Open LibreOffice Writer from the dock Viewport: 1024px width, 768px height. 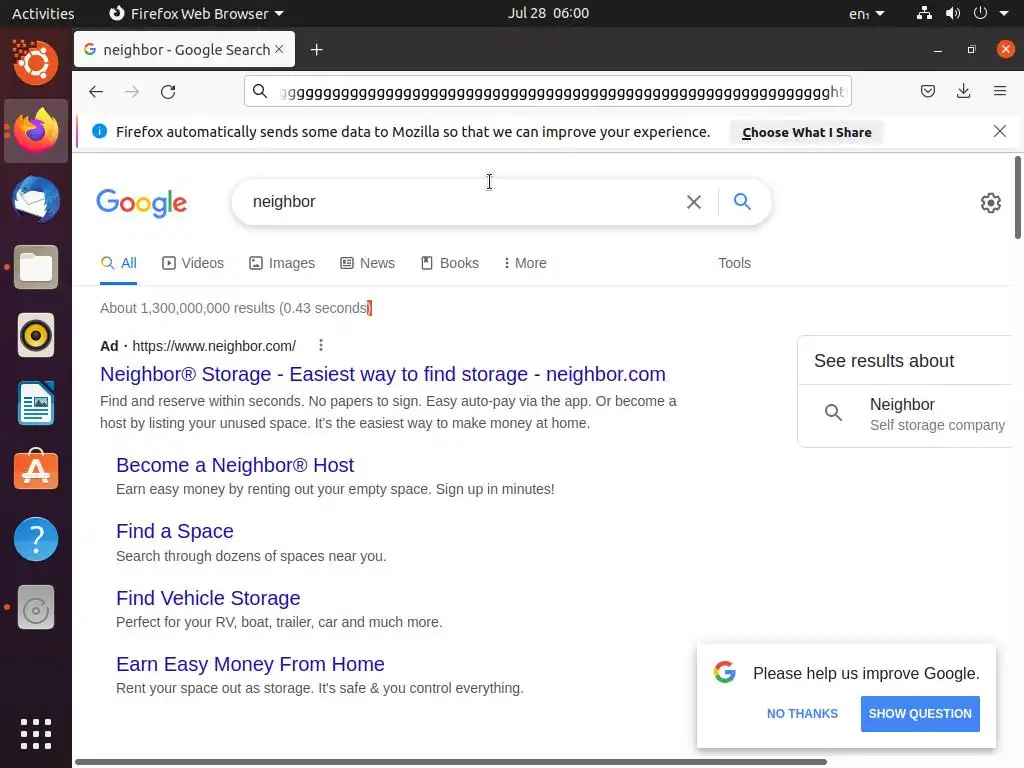[x=36, y=404]
